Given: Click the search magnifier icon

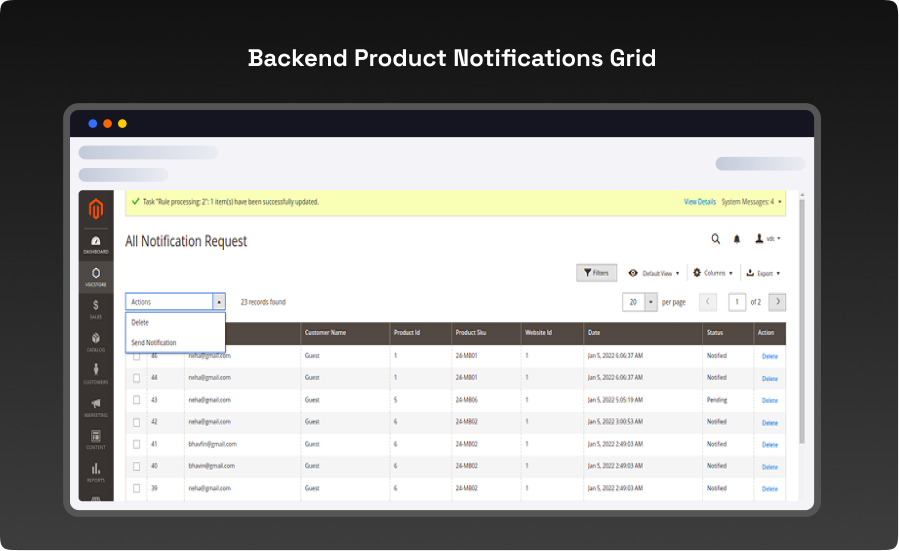Looking at the screenshot, I should click(x=715, y=239).
